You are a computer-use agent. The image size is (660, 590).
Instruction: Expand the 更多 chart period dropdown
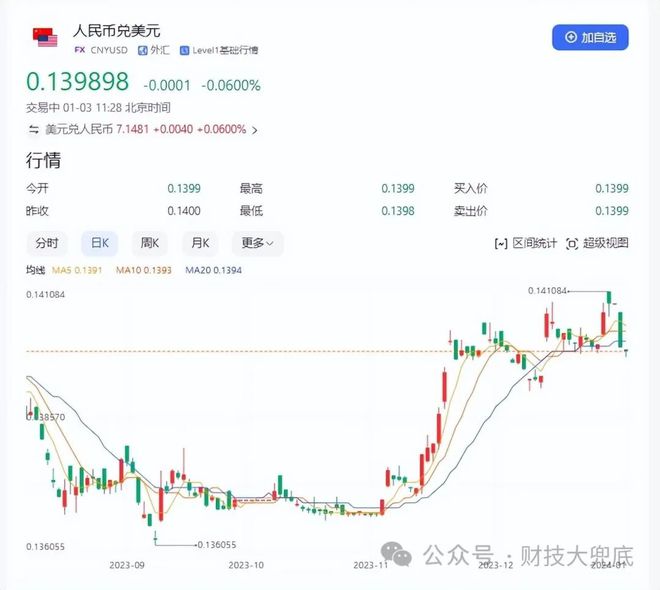click(x=257, y=243)
